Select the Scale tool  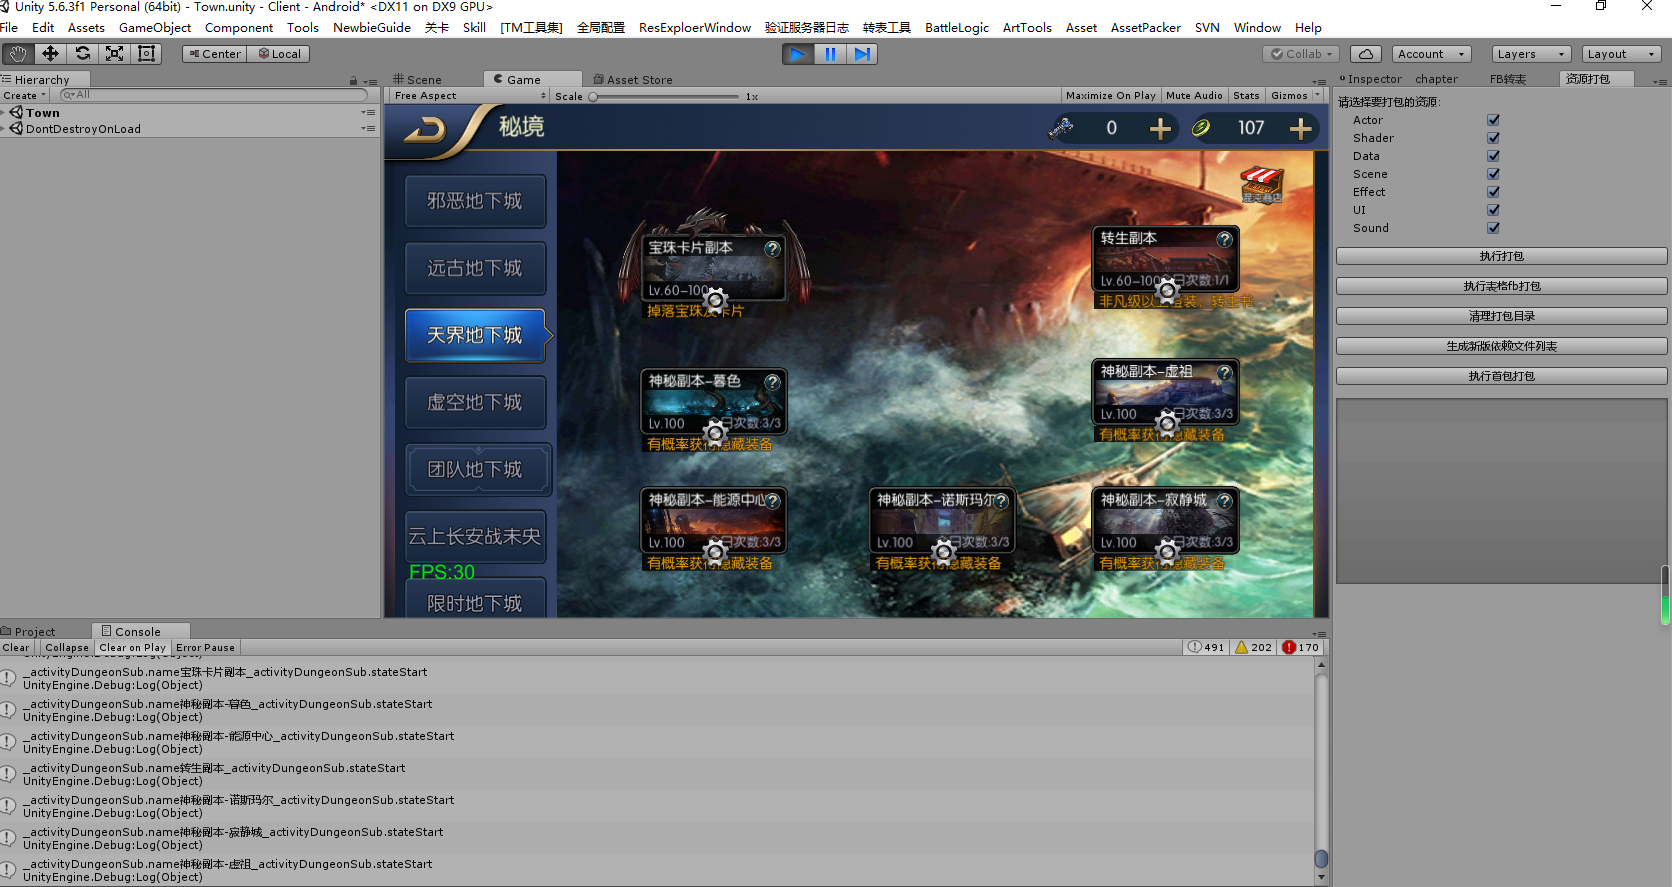(x=115, y=54)
